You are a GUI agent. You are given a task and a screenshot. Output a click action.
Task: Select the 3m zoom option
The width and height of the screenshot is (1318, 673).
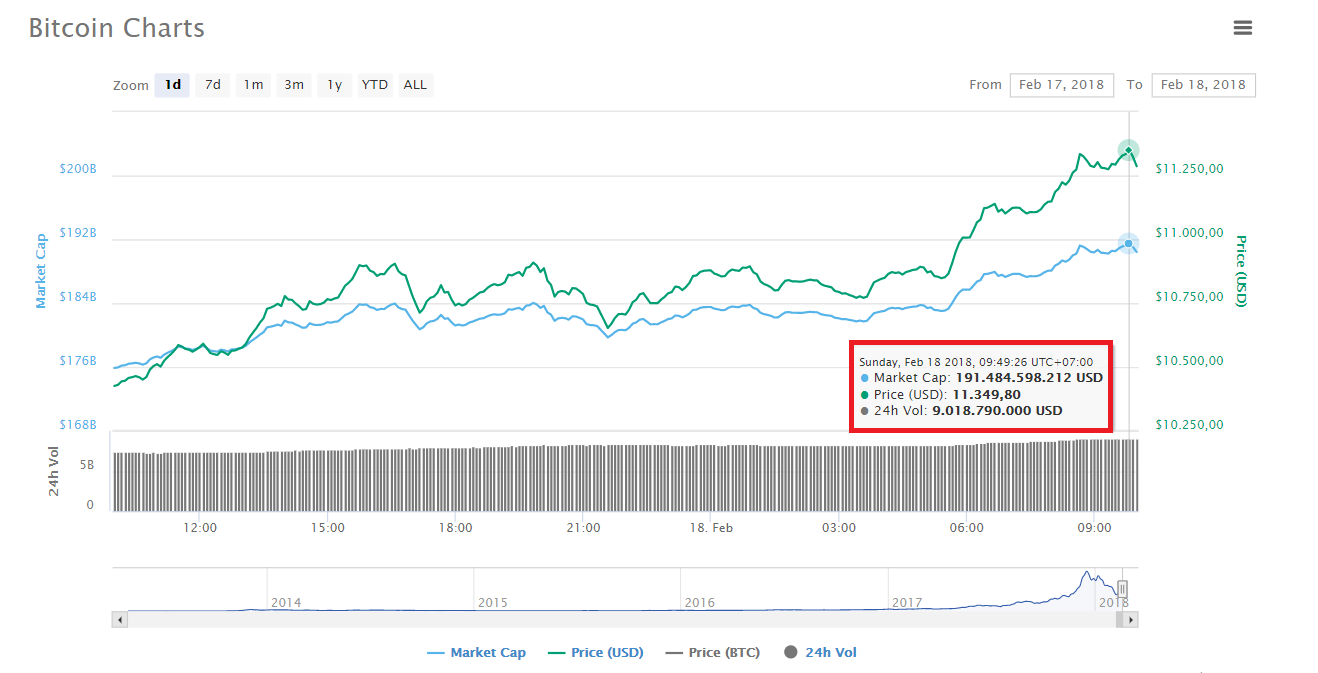click(293, 85)
